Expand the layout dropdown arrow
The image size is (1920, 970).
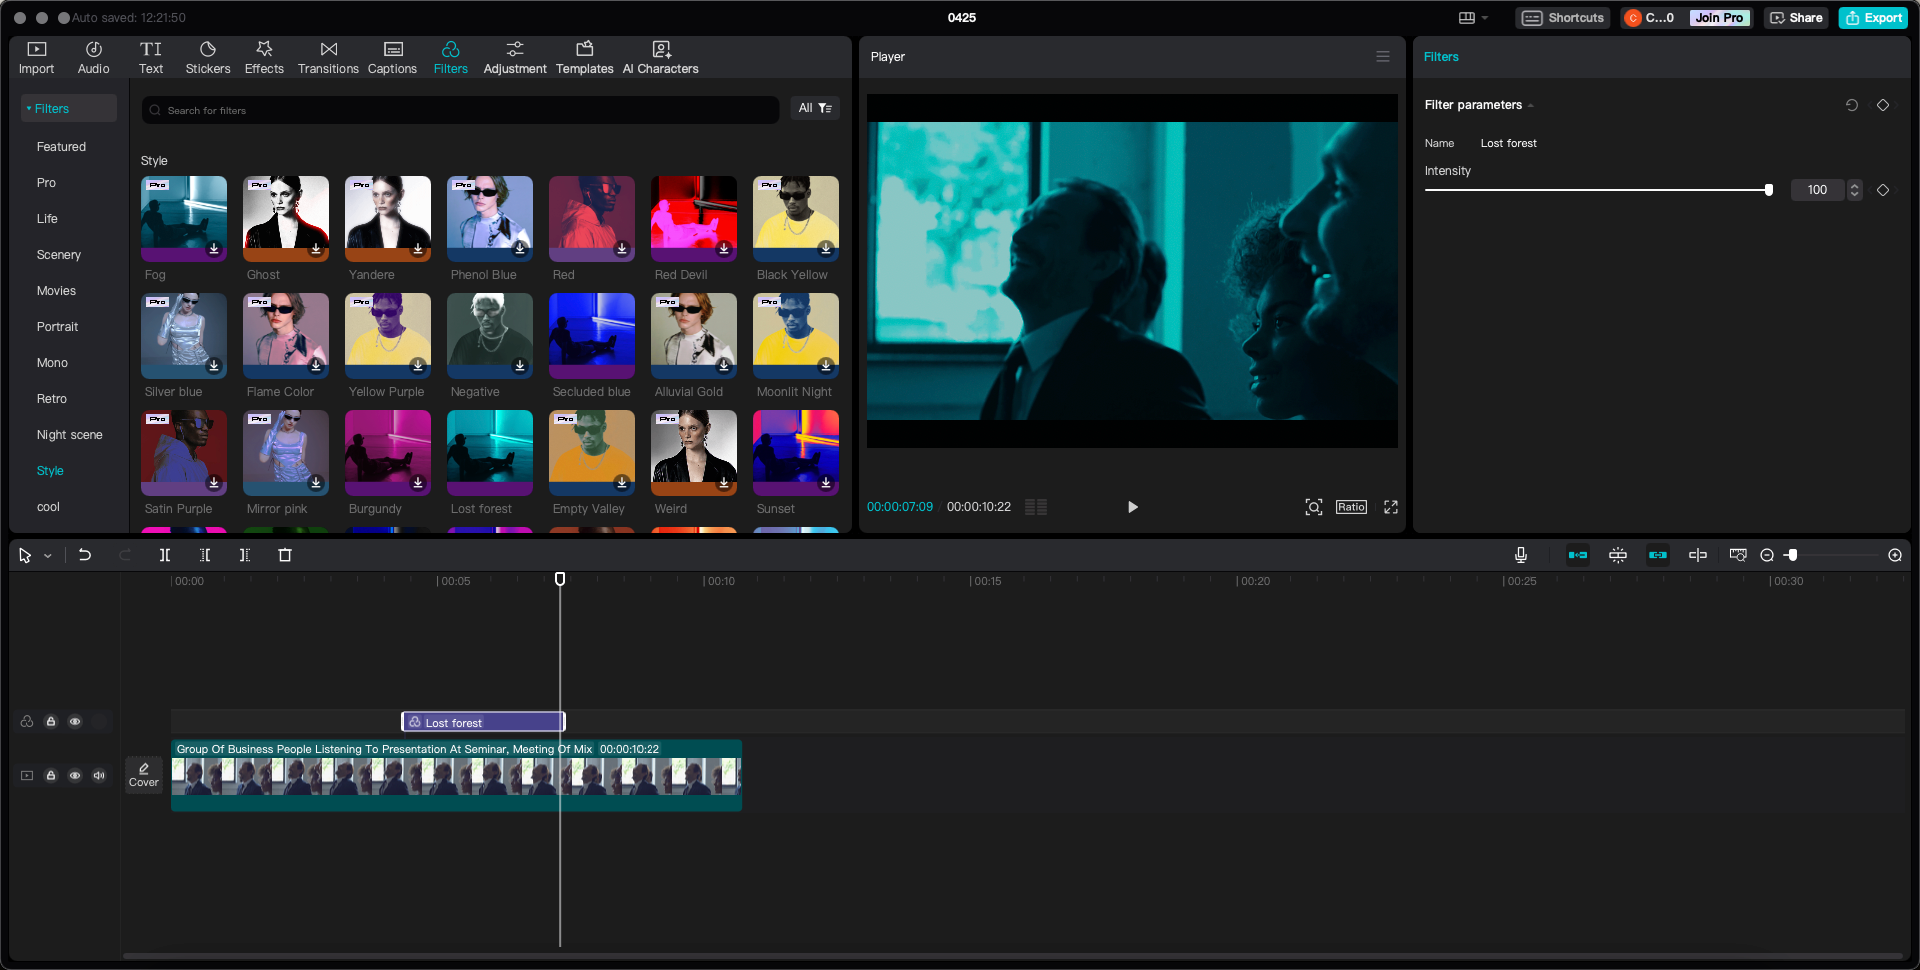tap(1485, 18)
